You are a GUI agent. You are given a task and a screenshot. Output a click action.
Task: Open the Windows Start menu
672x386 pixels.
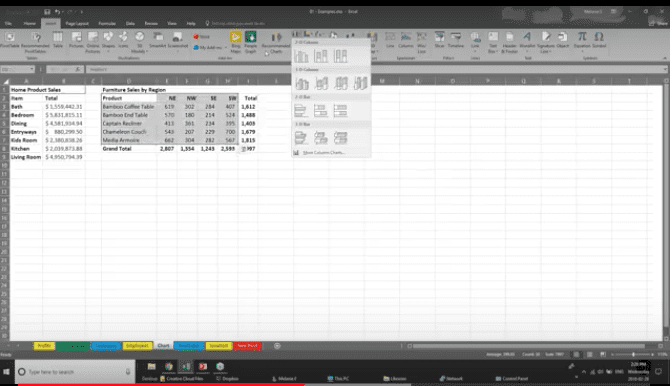pyautogui.click(x=7, y=371)
